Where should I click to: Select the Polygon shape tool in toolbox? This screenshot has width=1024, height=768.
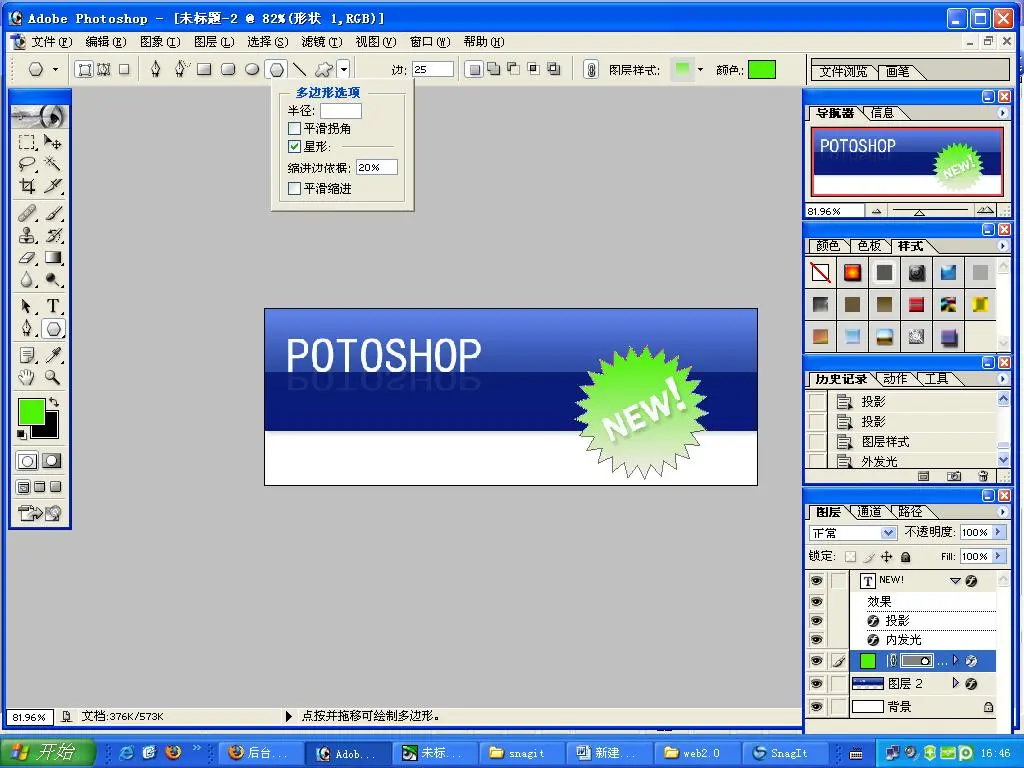pos(53,328)
